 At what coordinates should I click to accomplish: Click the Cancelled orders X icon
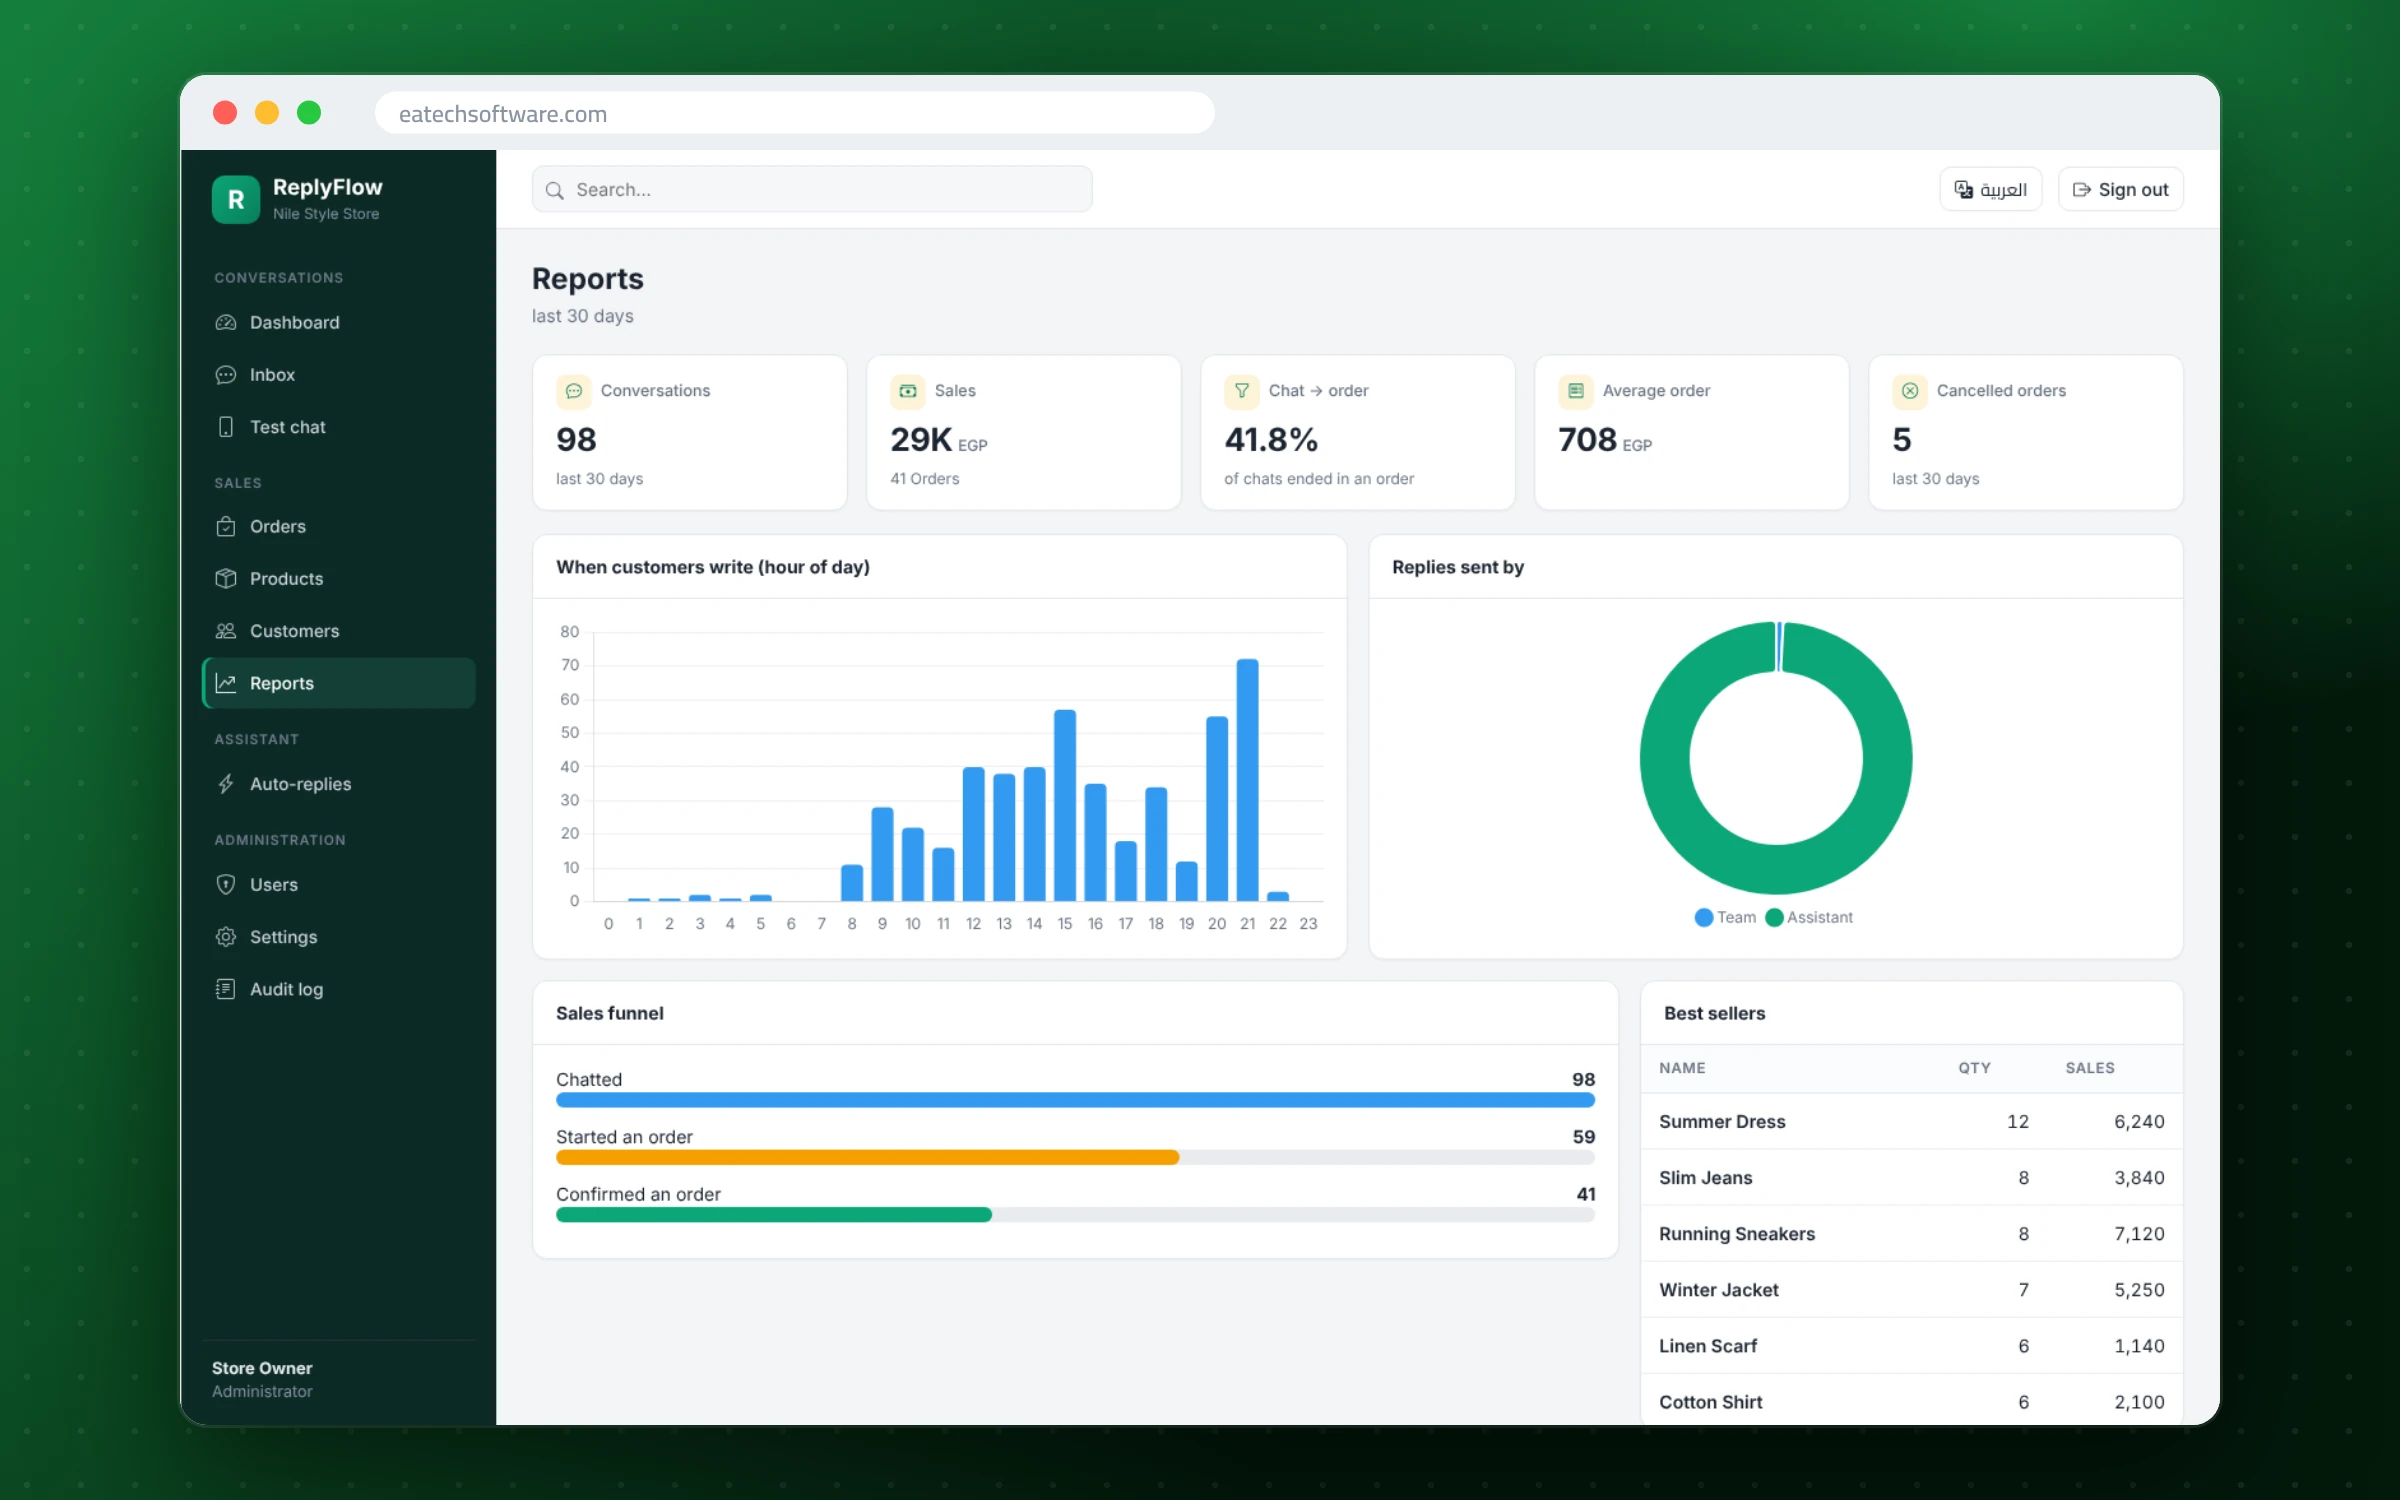pos(1910,391)
